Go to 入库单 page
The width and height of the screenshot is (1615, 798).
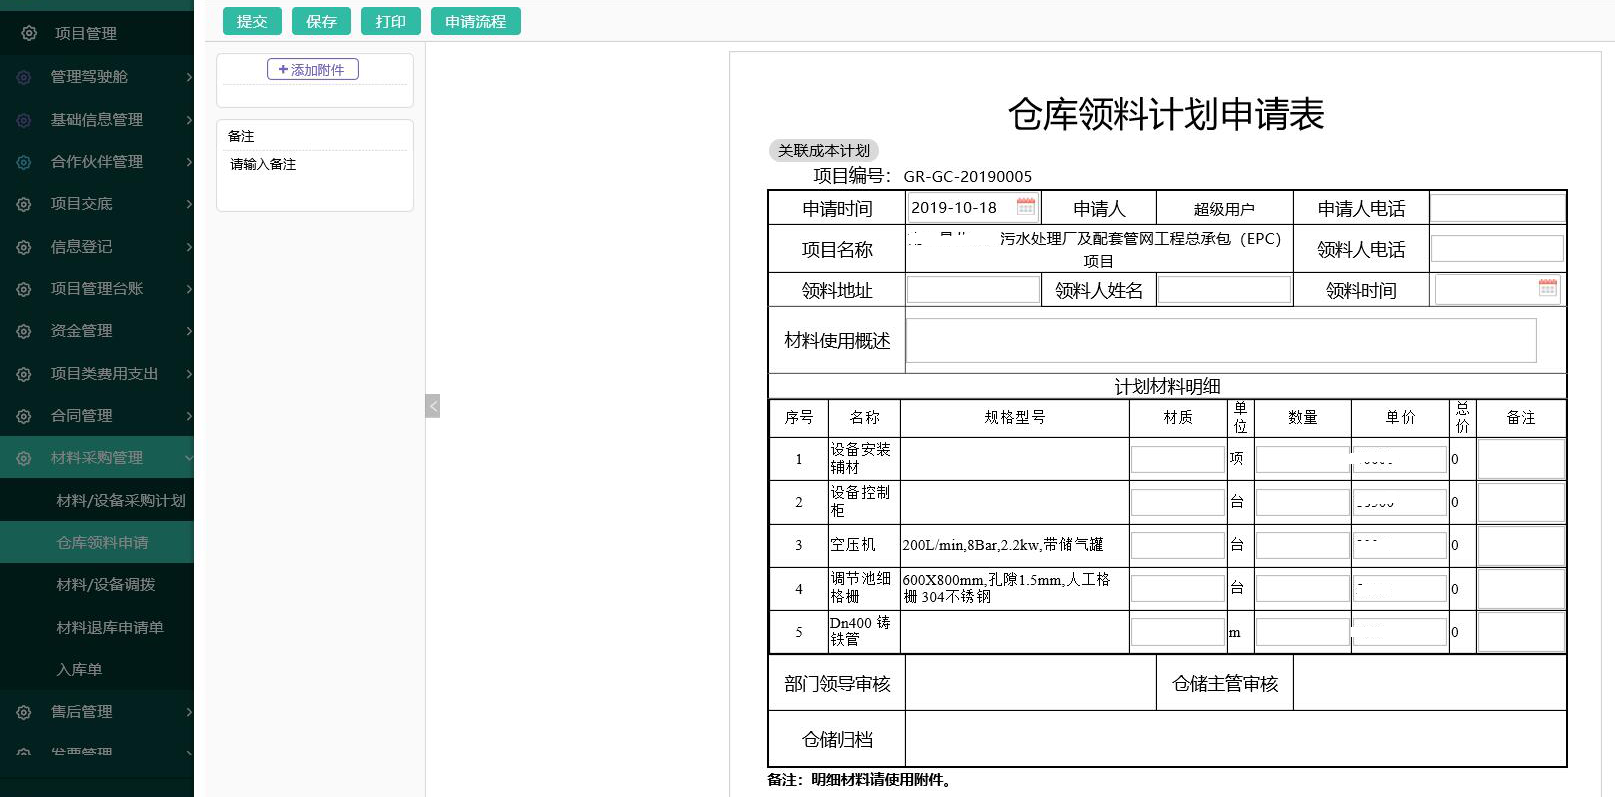(x=80, y=670)
